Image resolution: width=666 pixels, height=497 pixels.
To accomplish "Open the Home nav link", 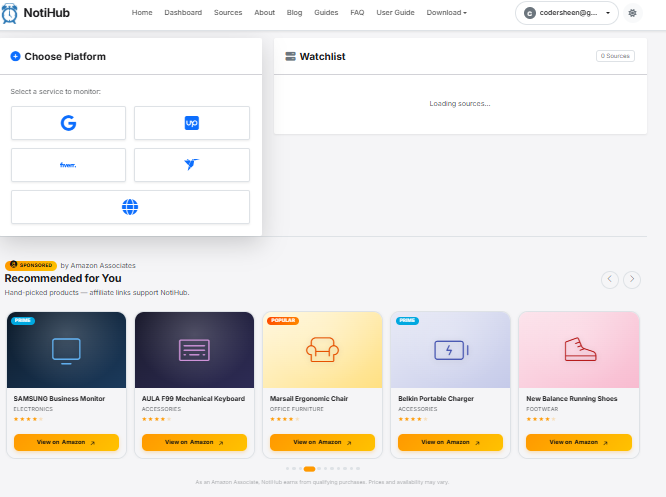I will (x=142, y=13).
